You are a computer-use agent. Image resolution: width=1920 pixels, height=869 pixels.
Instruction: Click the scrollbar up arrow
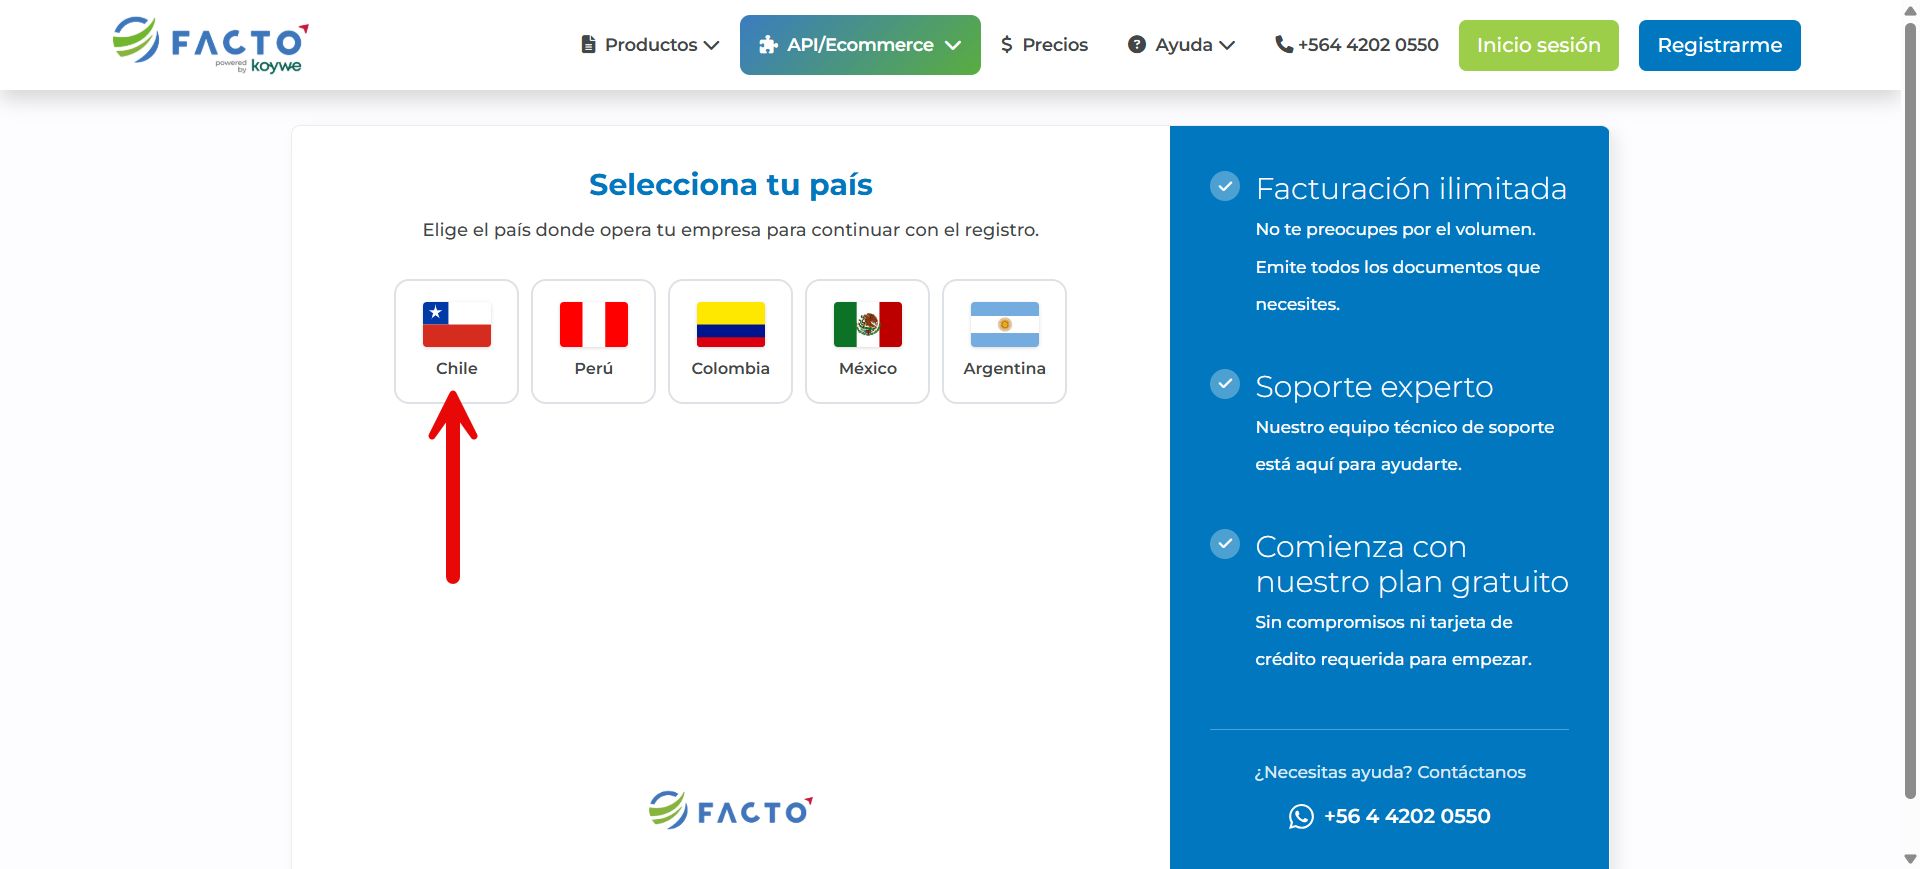coord(1910,9)
